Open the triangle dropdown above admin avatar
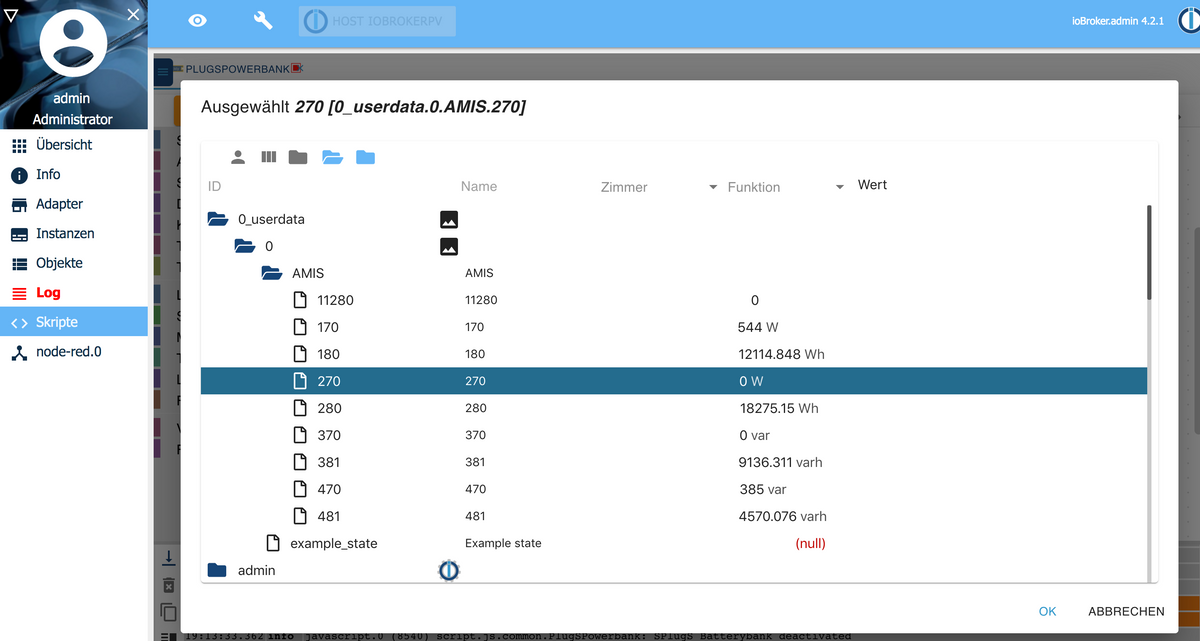This screenshot has height=641, width=1200. [x=11, y=14]
